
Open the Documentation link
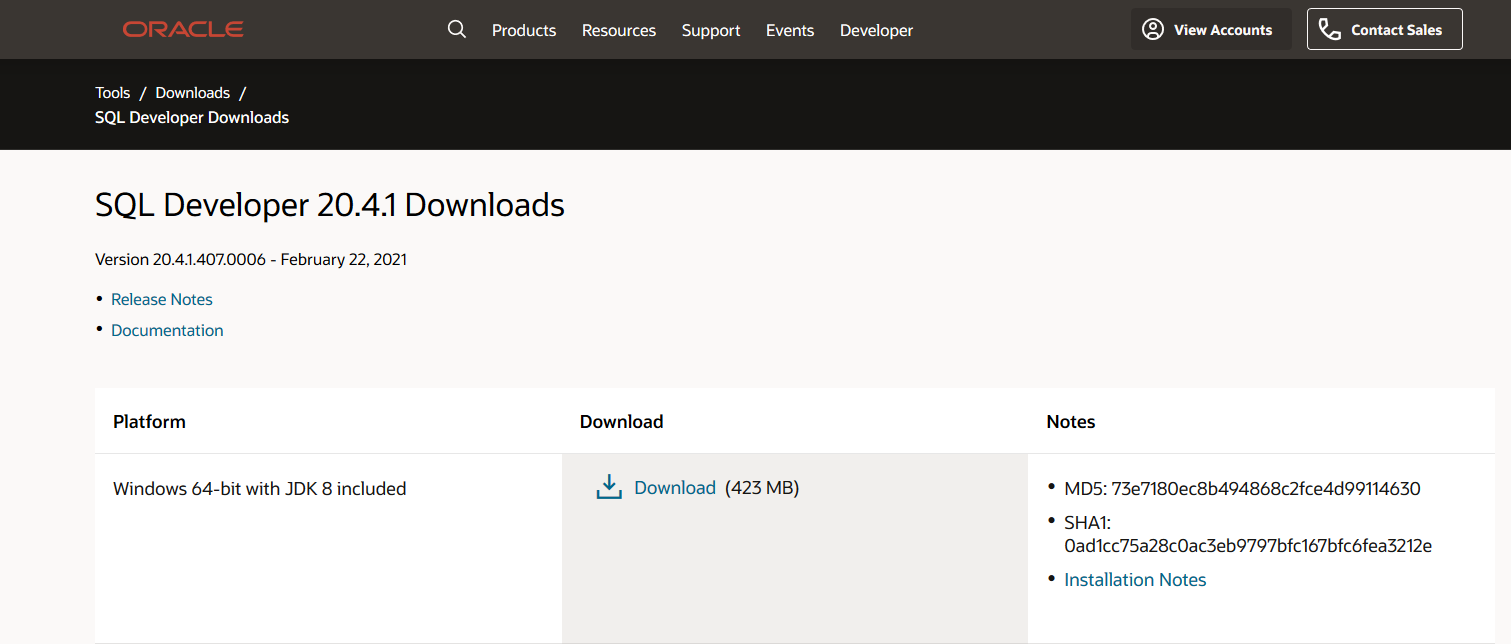pos(167,330)
